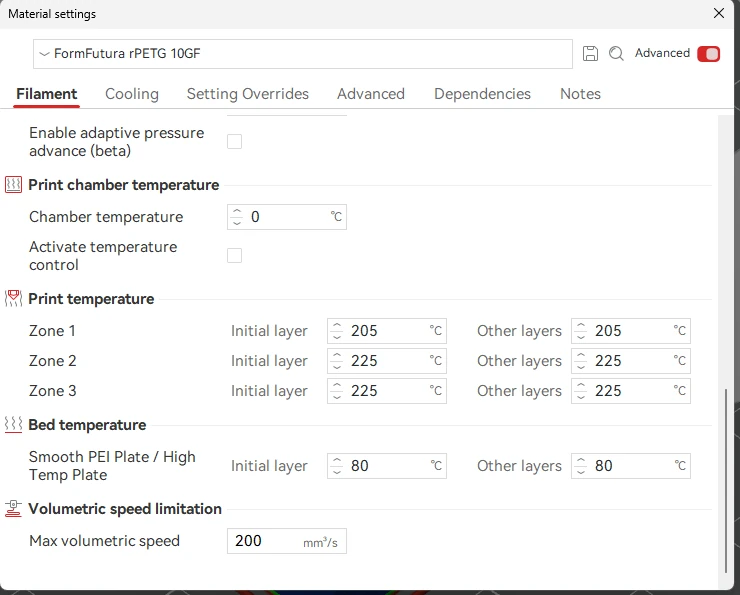Image resolution: width=740 pixels, height=595 pixels.
Task: Click the Volumetric speed limitation icon
Action: click(13, 509)
